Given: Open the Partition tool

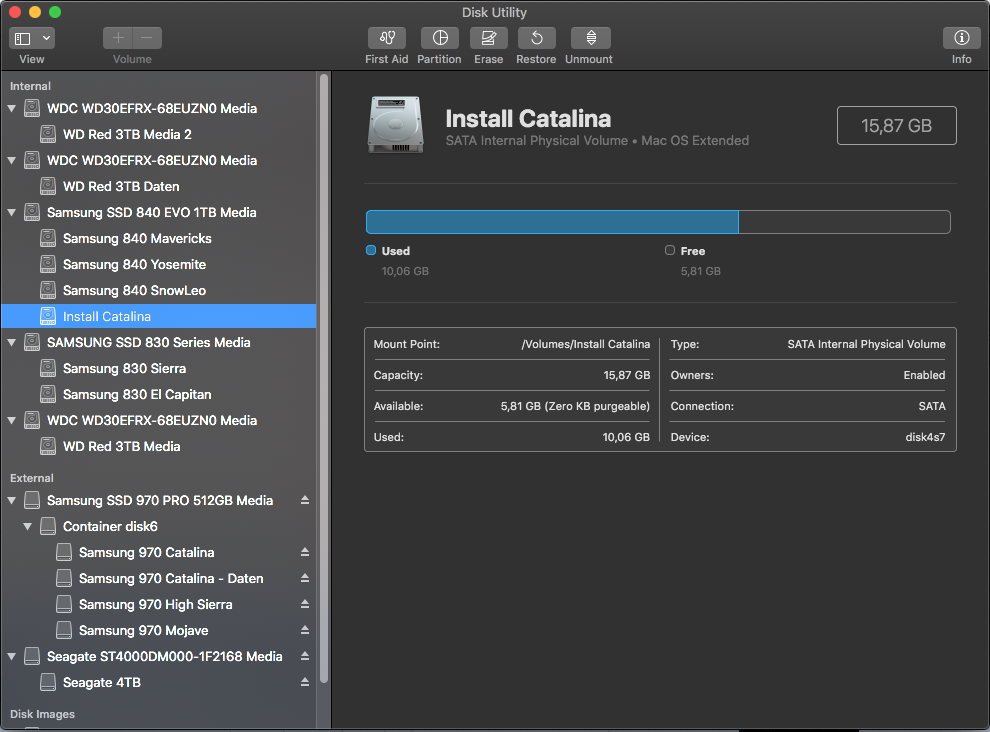Looking at the screenshot, I should [440, 38].
